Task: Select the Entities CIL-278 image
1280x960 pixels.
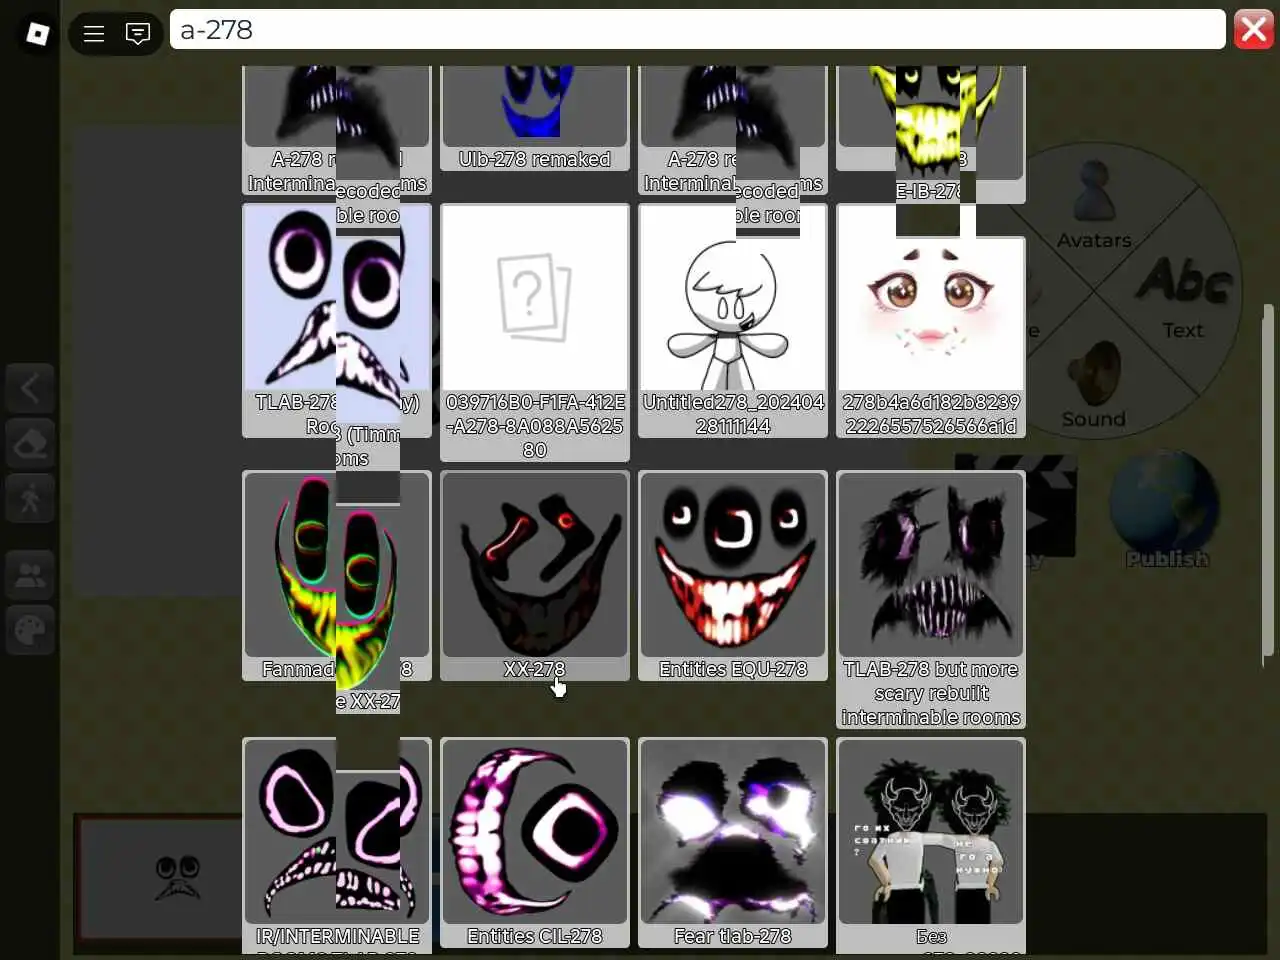Action: click(535, 842)
